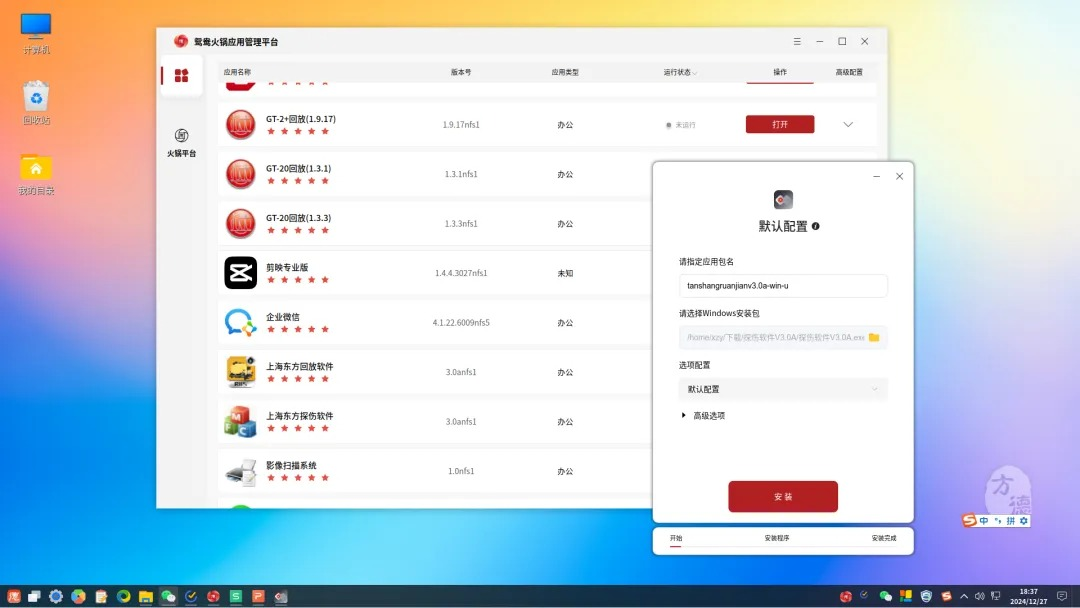Open the hamburger menu in the title bar
Screen dimensions: 1080x608
[797, 41]
